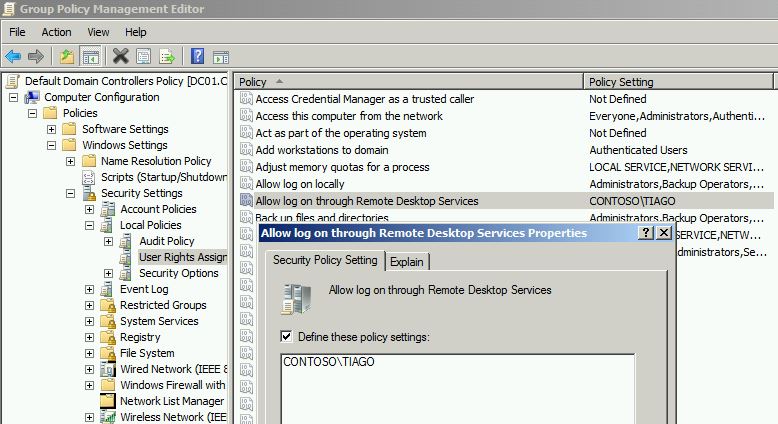Click the Show/Hide Action Pane icon
The image size is (778, 424).
221,56
